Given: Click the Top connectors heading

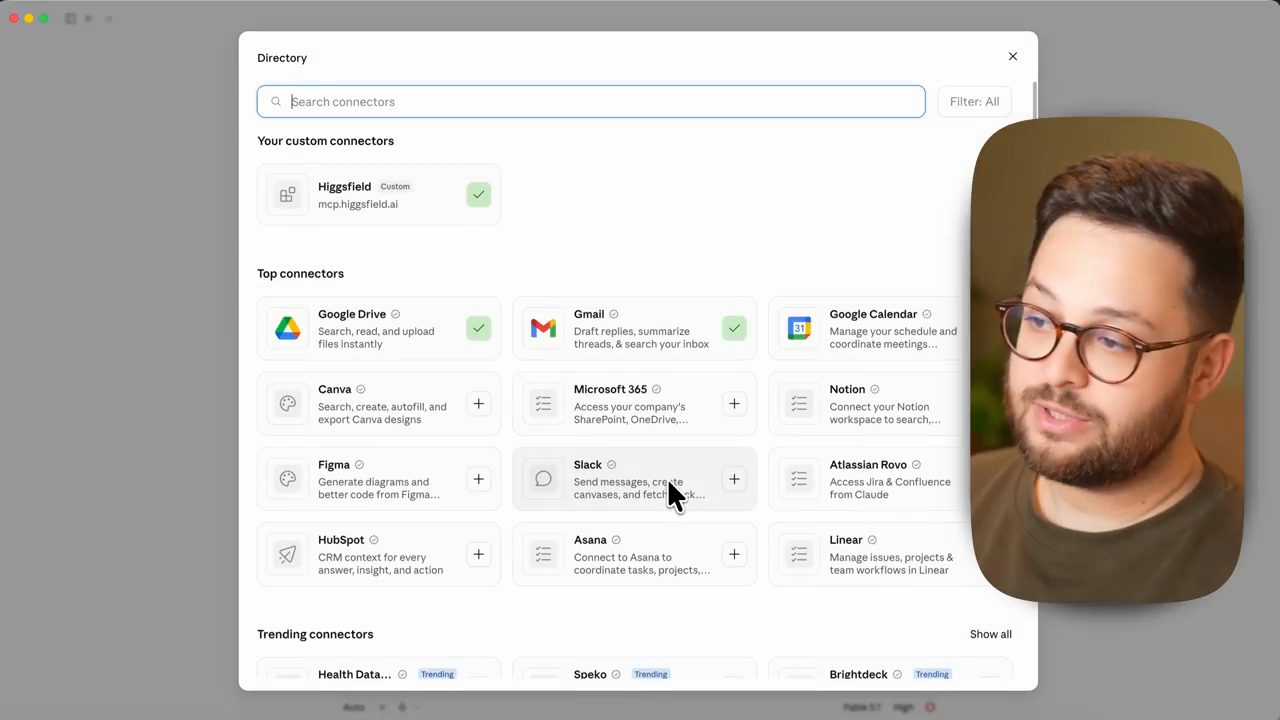Looking at the screenshot, I should 300,273.
